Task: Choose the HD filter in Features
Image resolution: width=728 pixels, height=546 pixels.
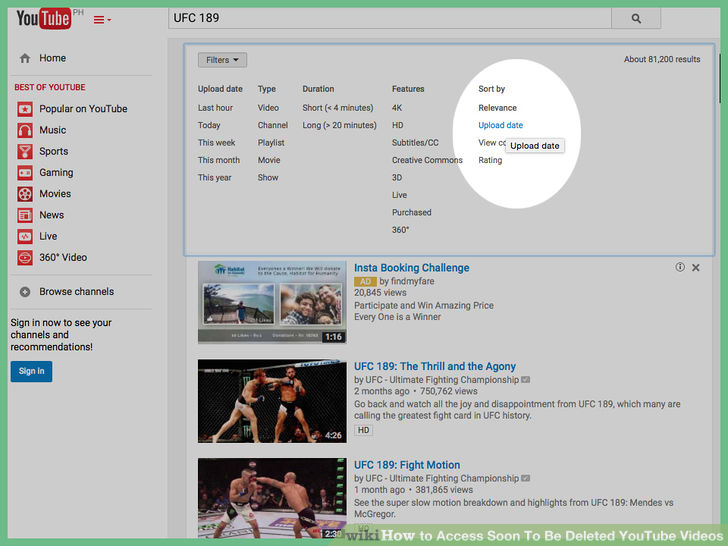Action: click(397, 125)
